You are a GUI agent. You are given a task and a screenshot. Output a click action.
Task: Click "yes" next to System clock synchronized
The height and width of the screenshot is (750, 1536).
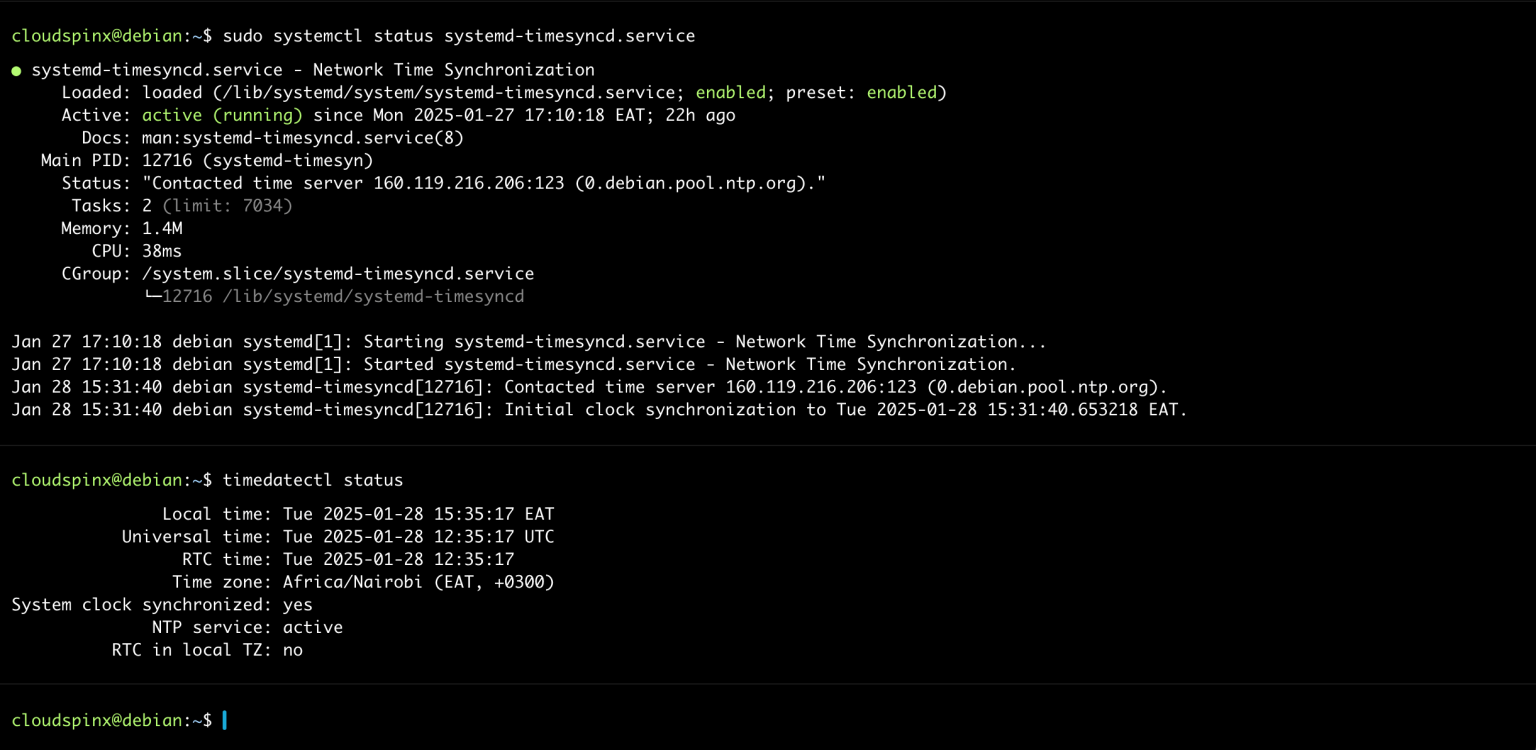[x=297, y=605]
